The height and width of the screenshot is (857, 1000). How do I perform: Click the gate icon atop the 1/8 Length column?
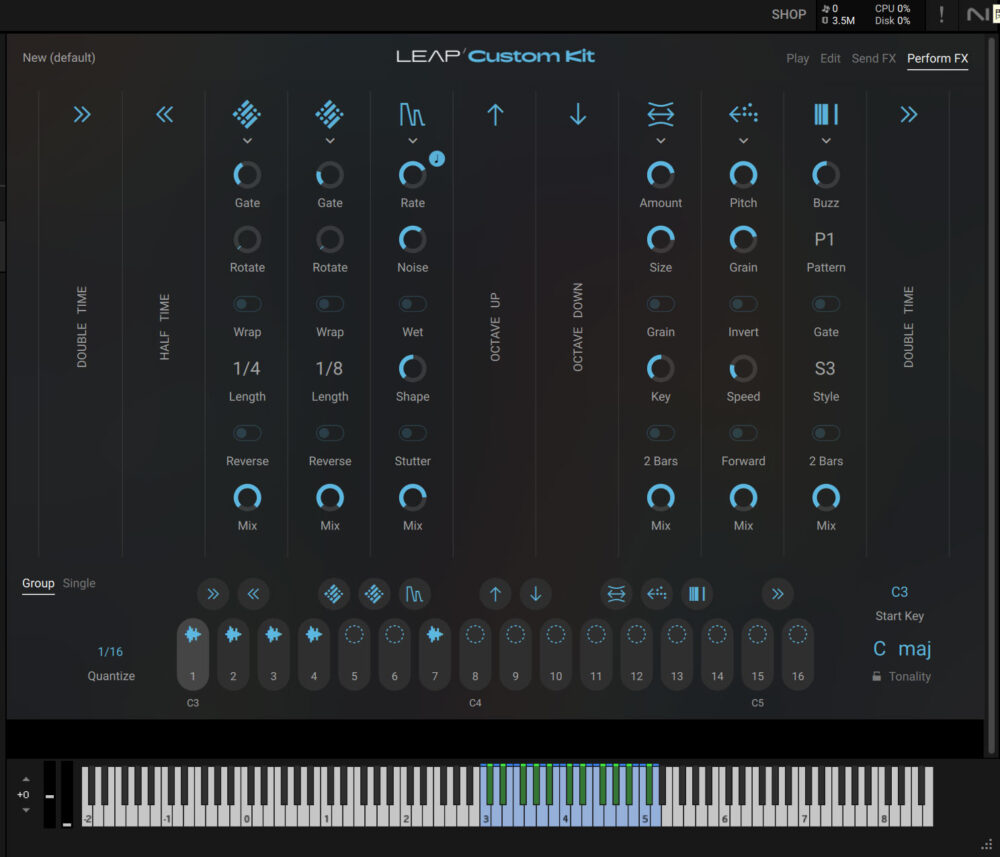click(x=330, y=115)
